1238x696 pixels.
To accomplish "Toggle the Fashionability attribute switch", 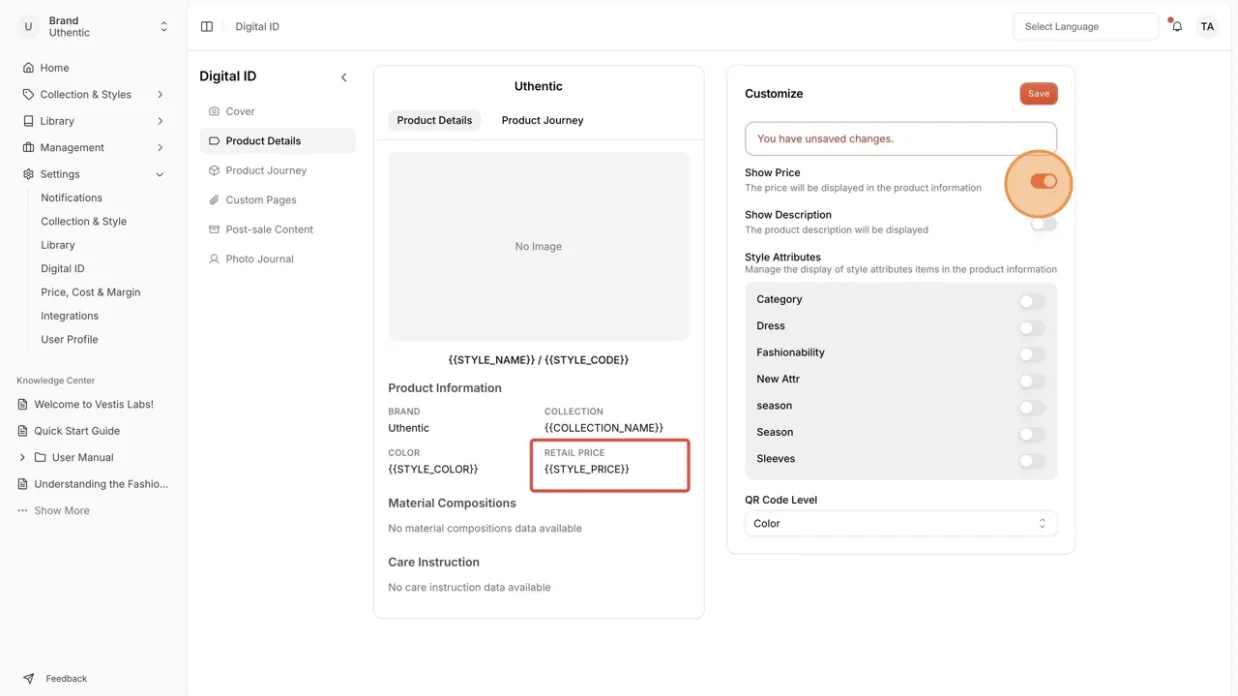I will pyautogui.click(x=1032, y=354).
